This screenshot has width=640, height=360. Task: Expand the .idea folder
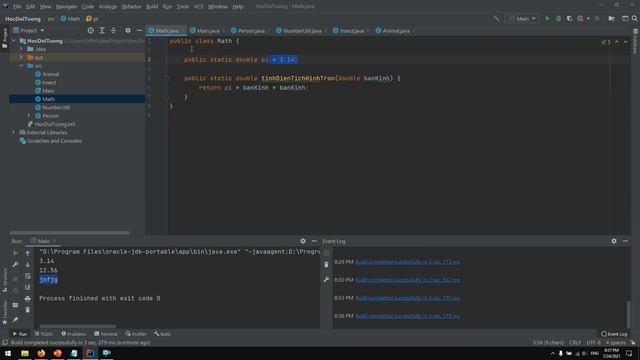(x=22, y=49)
